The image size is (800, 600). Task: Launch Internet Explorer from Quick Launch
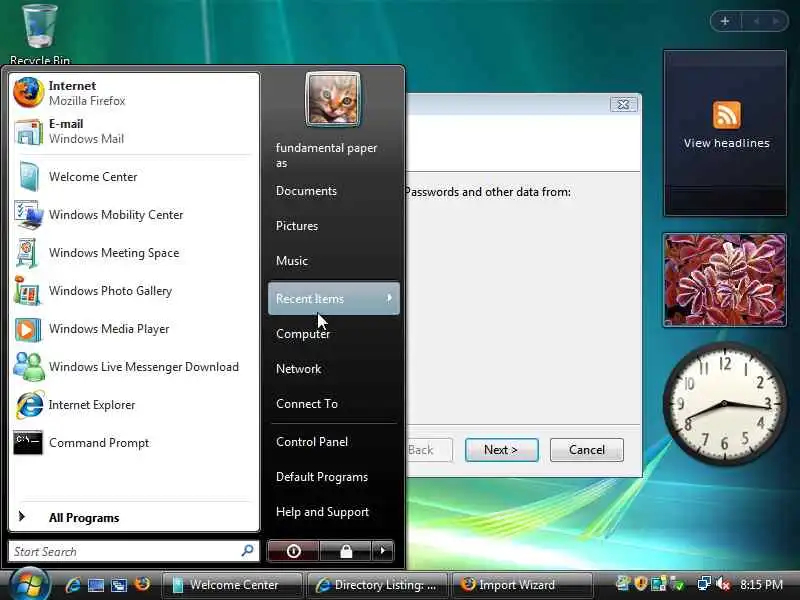(x=72, y=585)
